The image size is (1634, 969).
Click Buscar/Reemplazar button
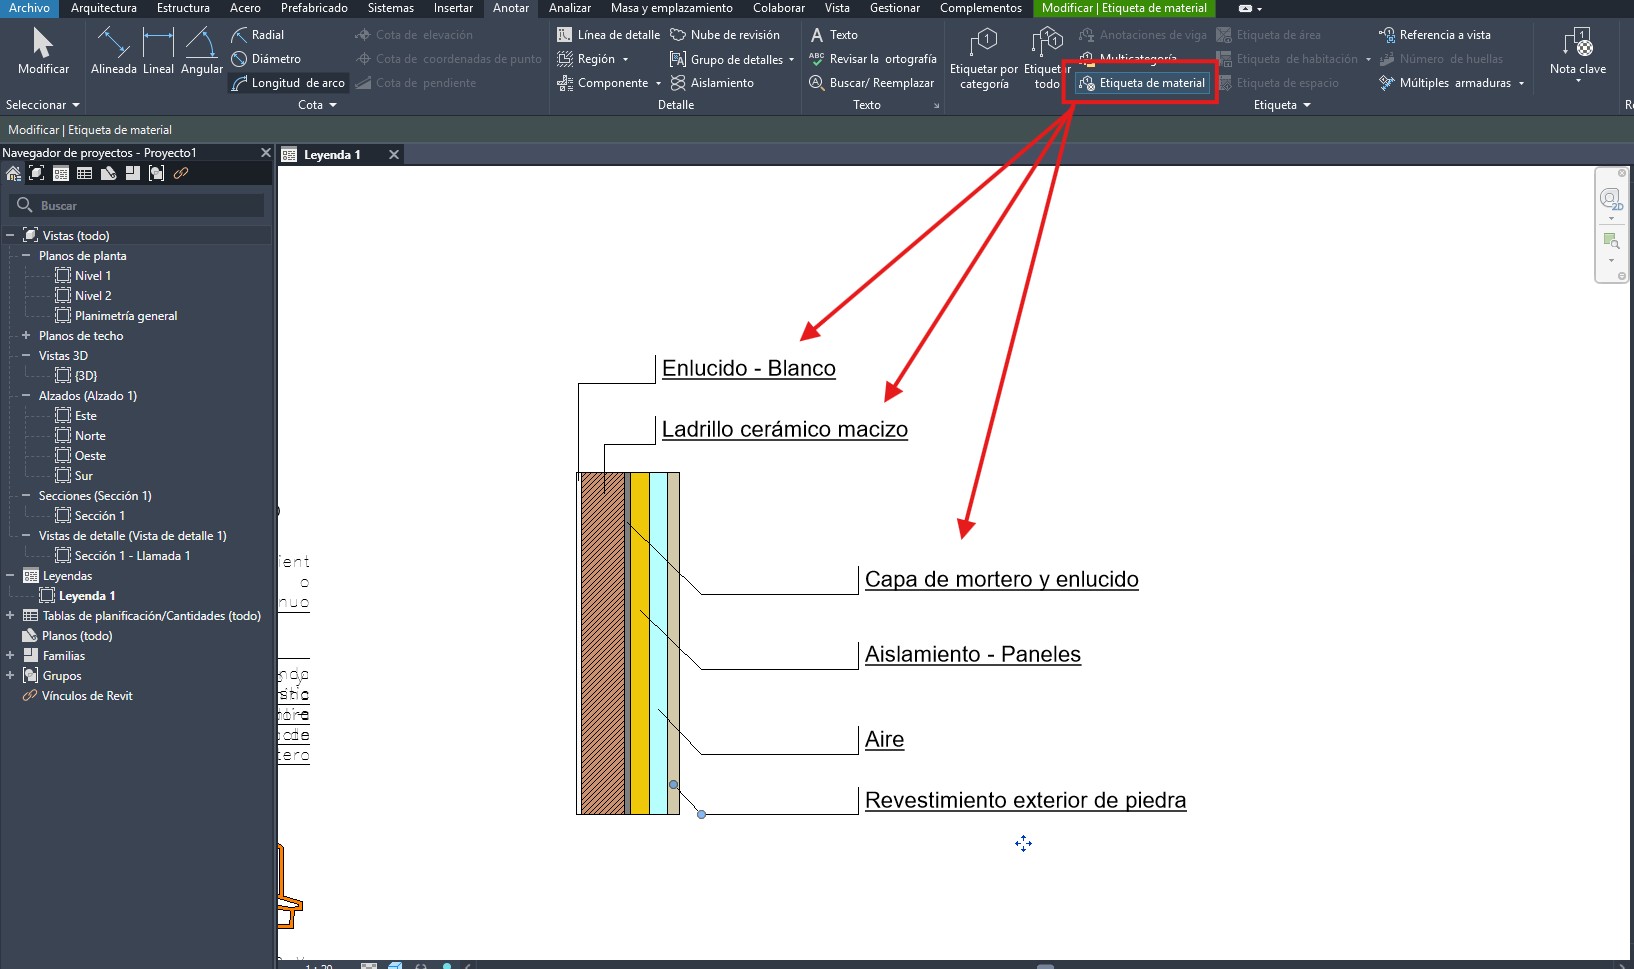tap(871, 83)
